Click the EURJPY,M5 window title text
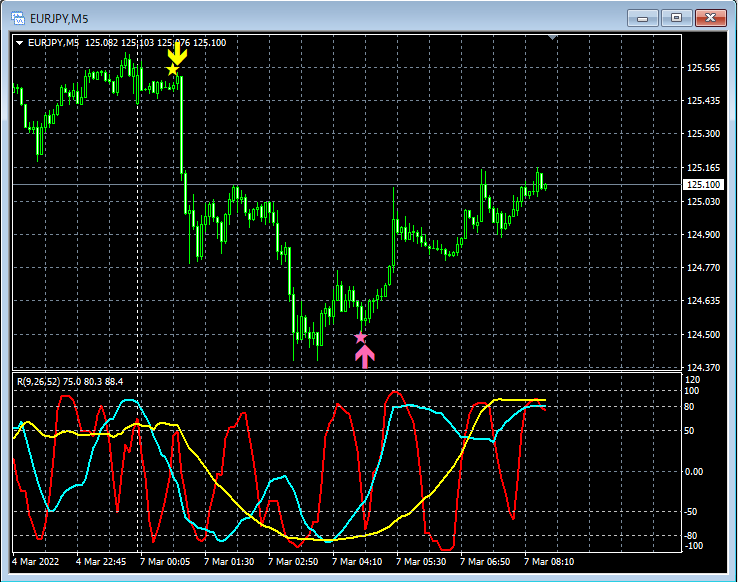The width and height of the screenshot is (739, 582). point(59,19)
